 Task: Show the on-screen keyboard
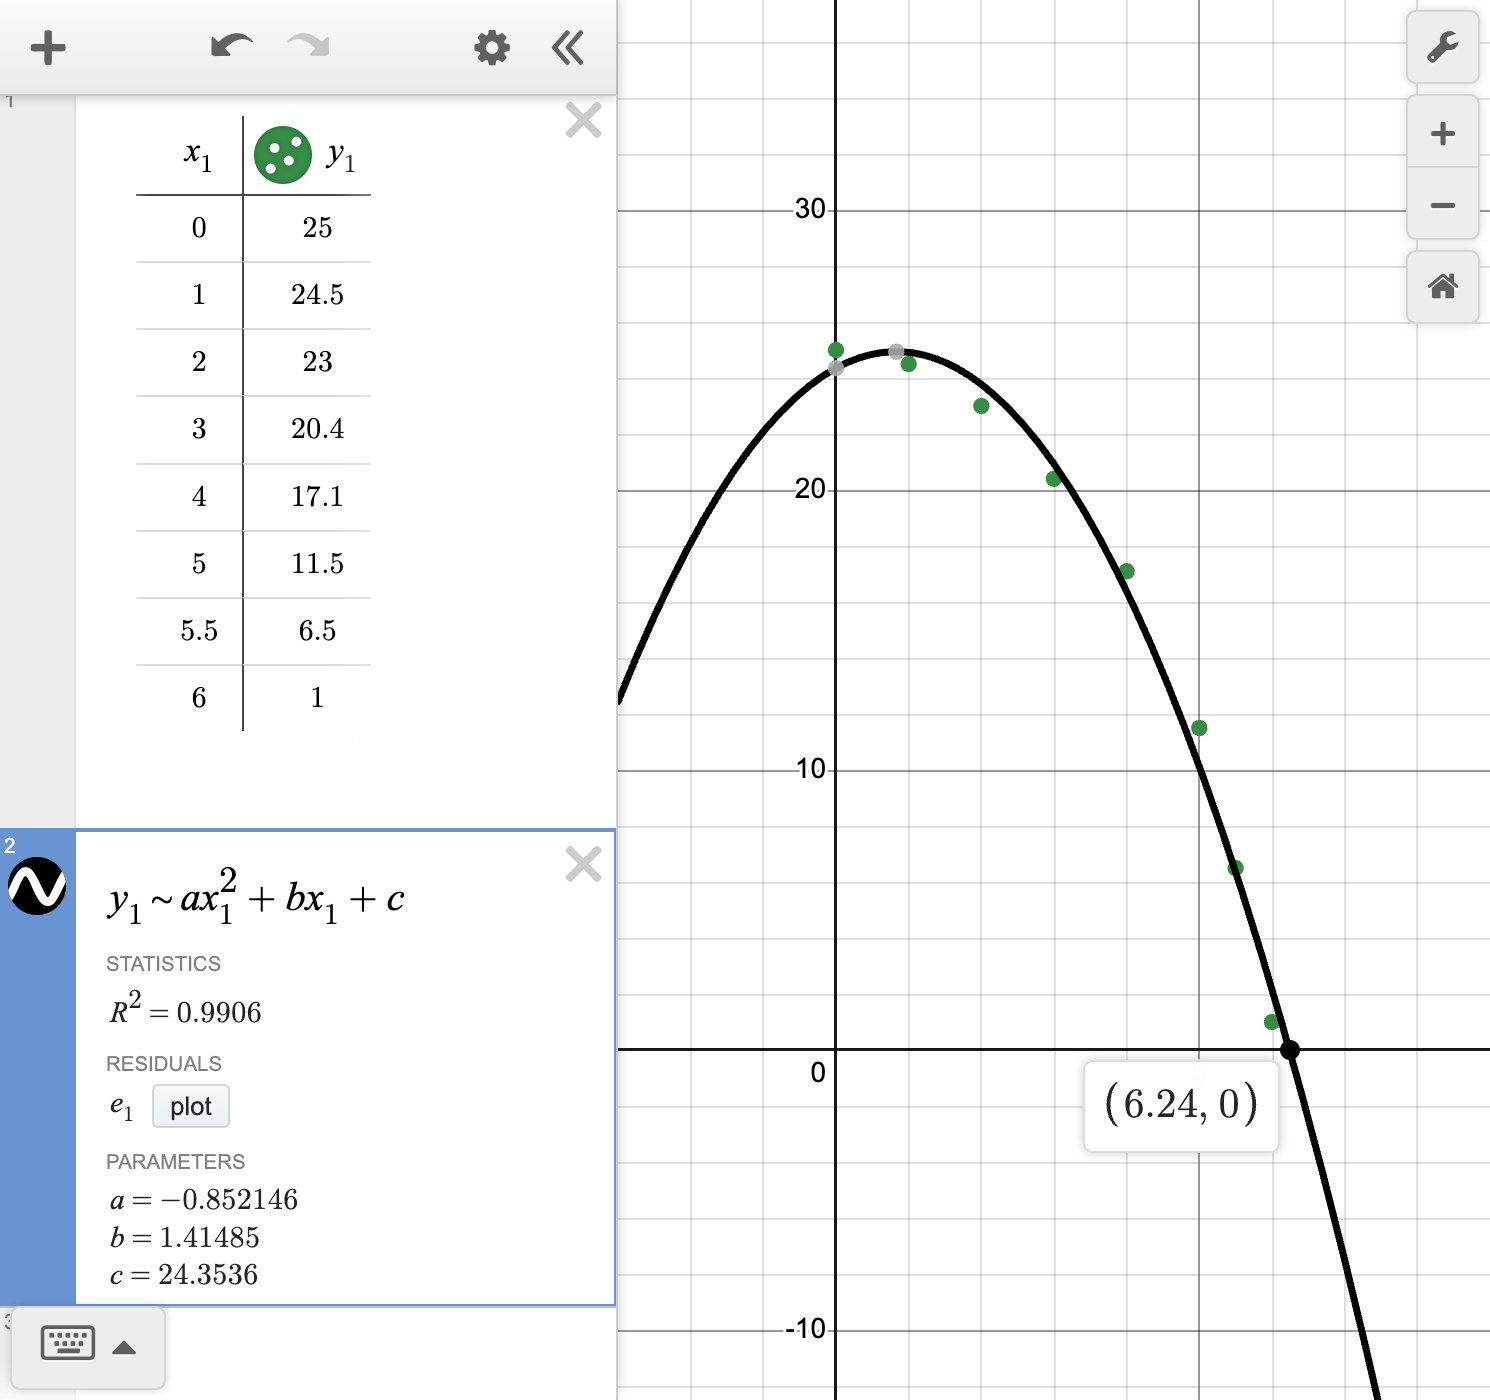click(x=67, y=1343)
